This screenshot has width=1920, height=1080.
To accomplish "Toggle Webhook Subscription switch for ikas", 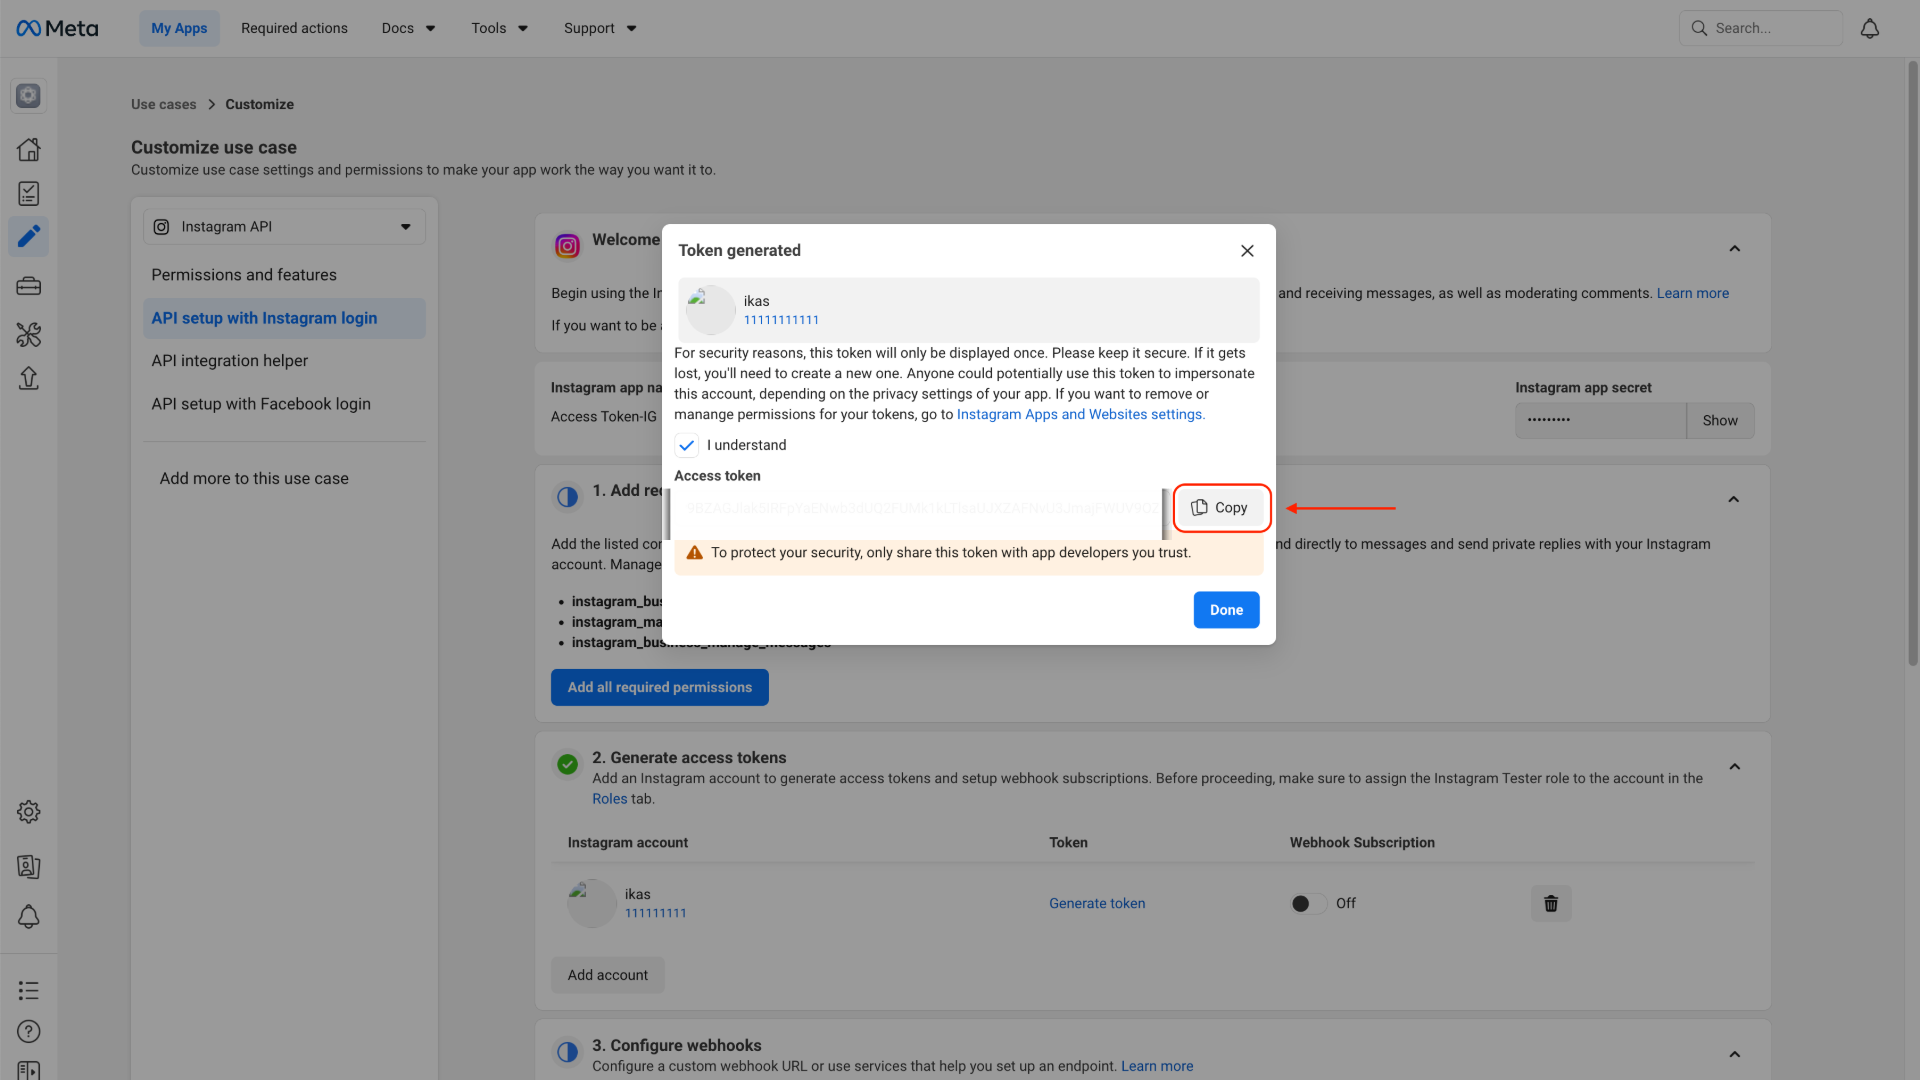I will click(1308, 903).
